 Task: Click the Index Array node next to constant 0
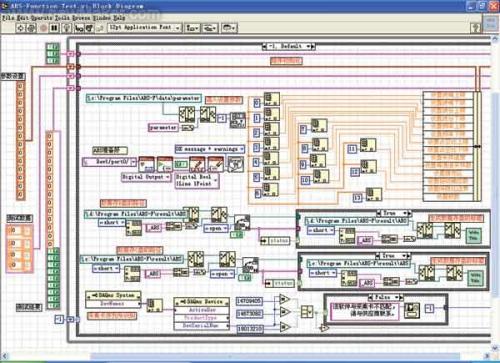pyautogui.click(x=272, y=99)
